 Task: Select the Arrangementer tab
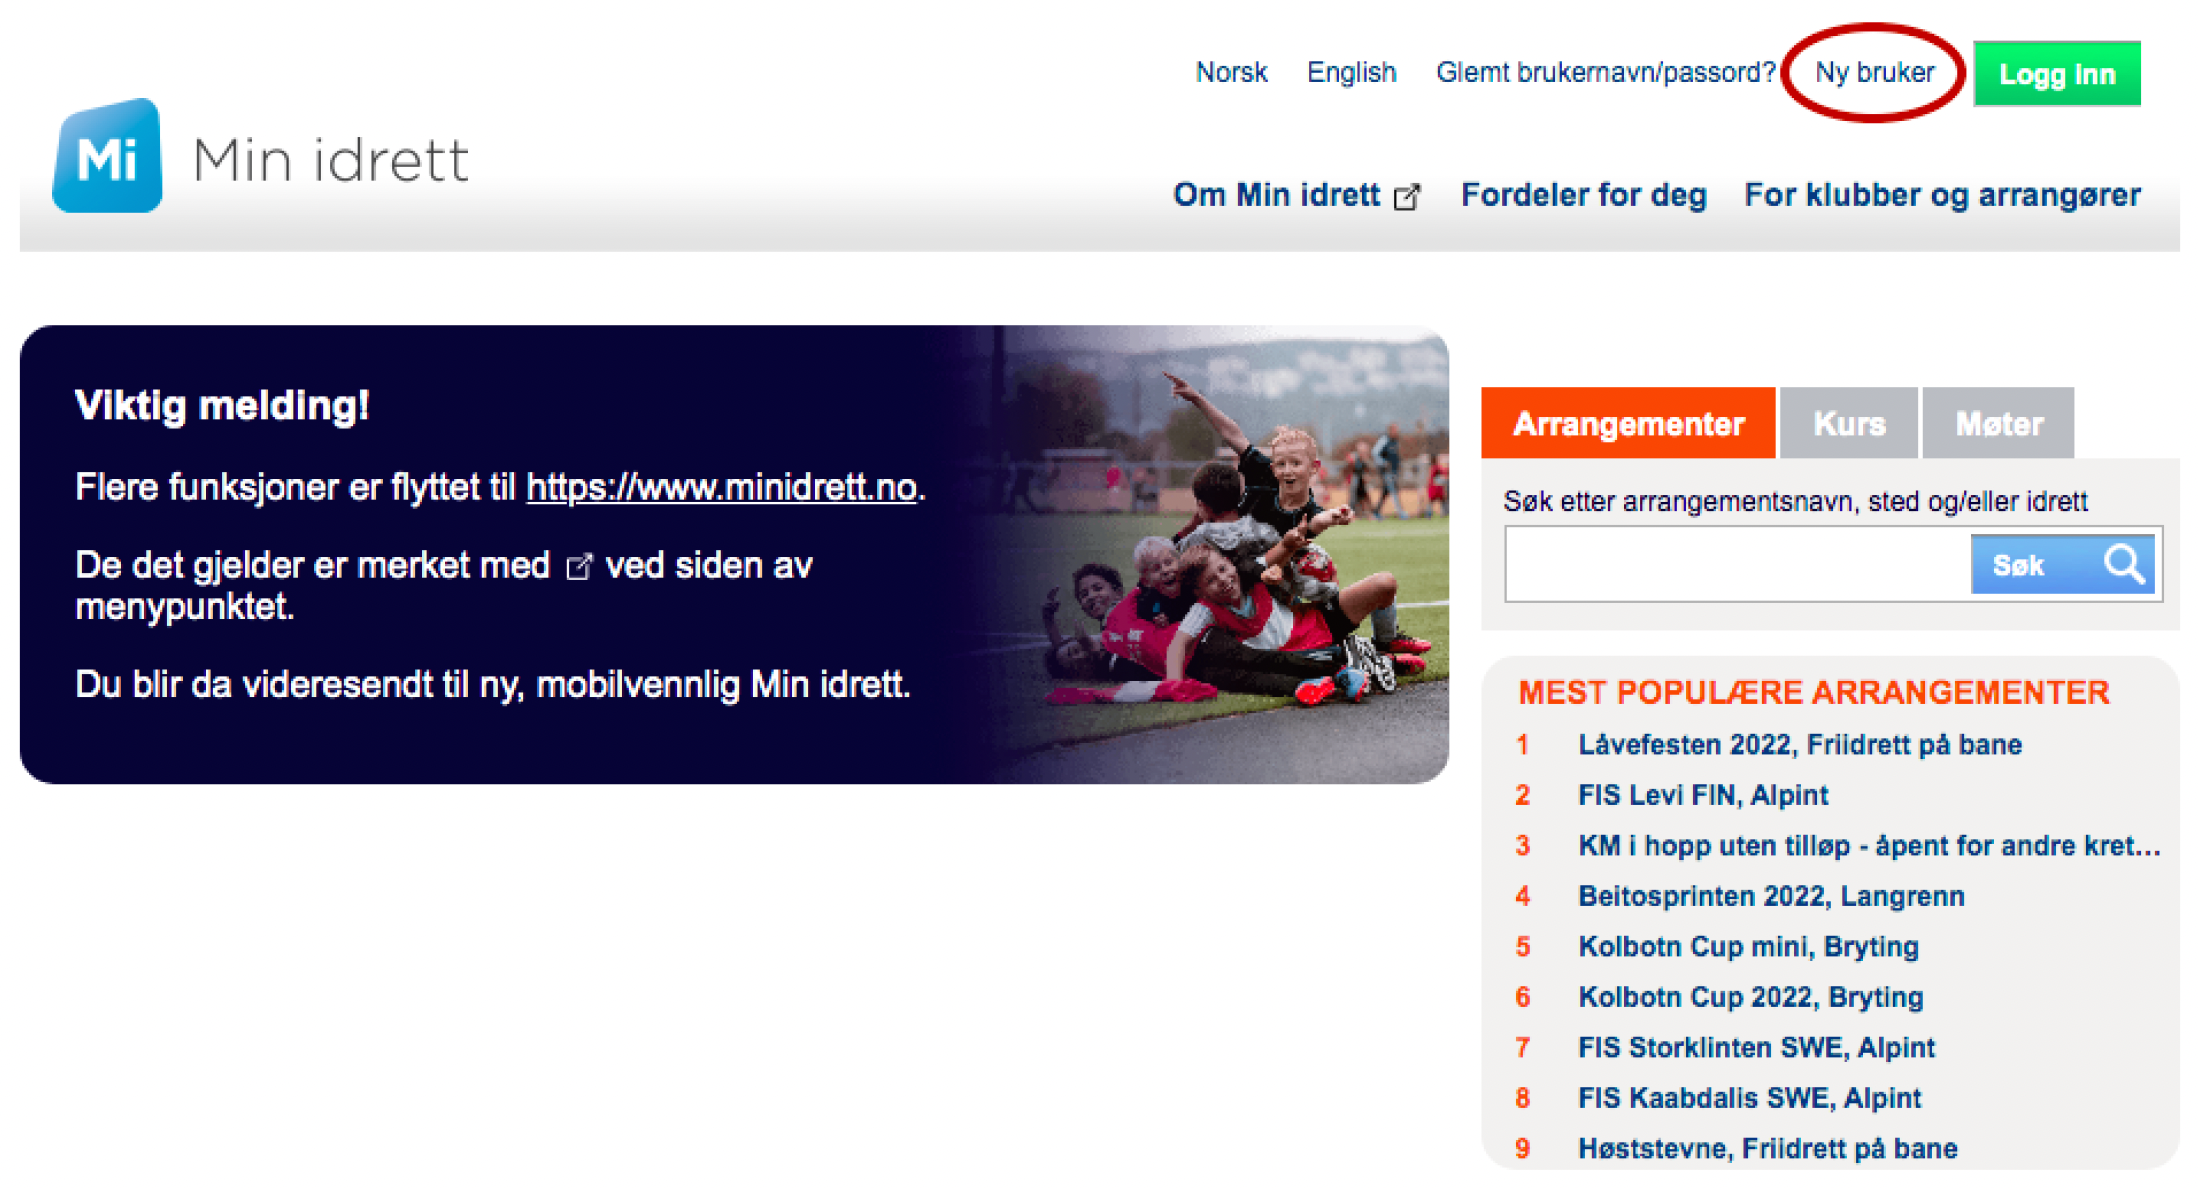click(1627, 424)
